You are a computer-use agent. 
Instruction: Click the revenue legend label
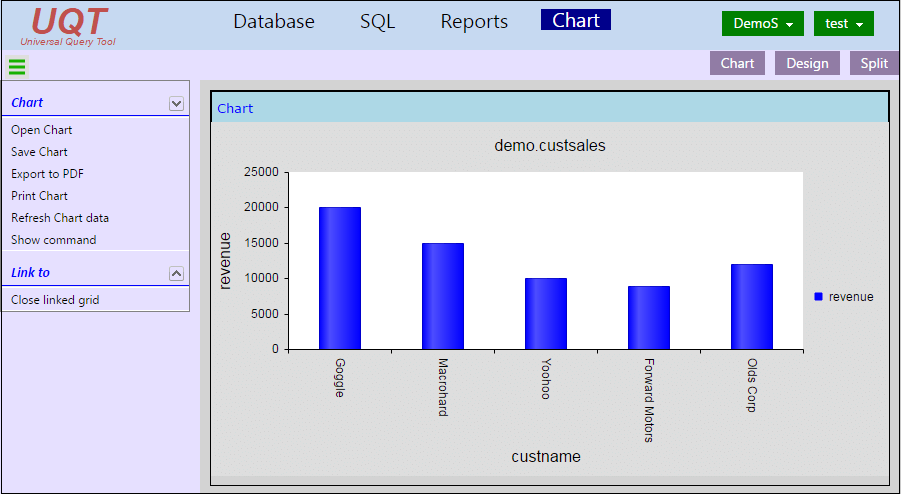pos(851,297)
